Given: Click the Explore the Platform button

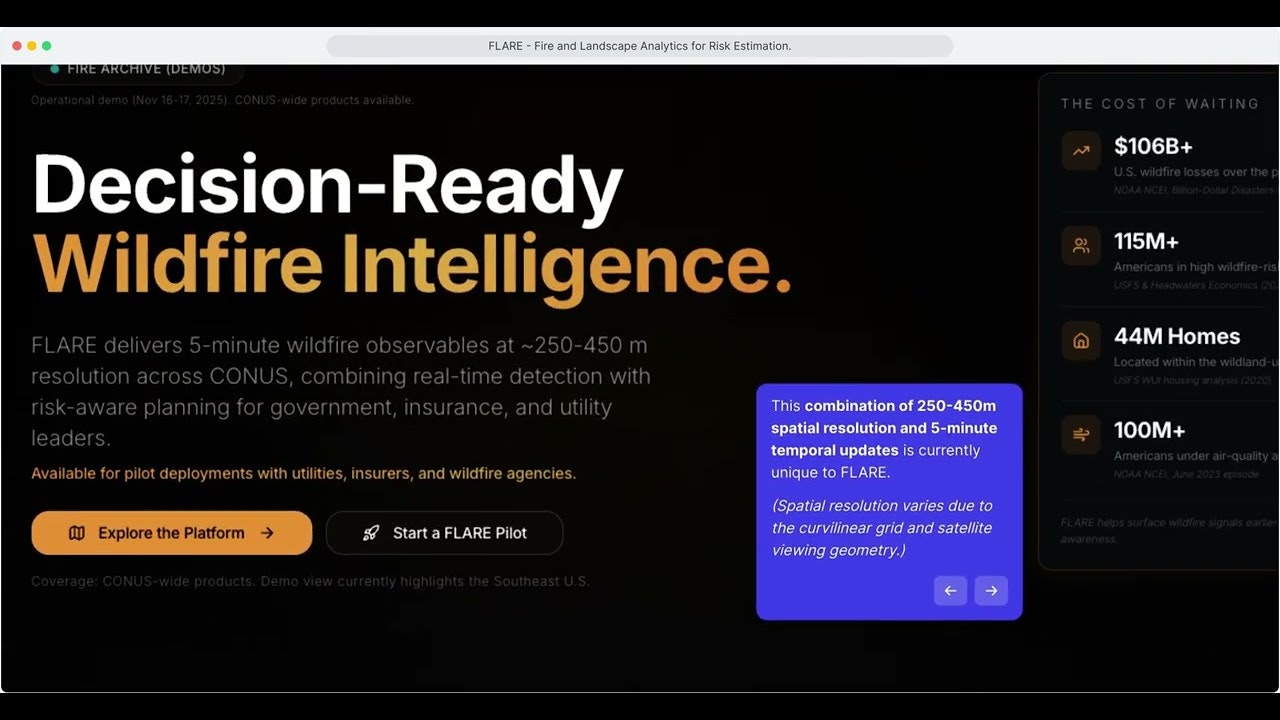Looking at the screenshot, I should click(x=172, y=533).
